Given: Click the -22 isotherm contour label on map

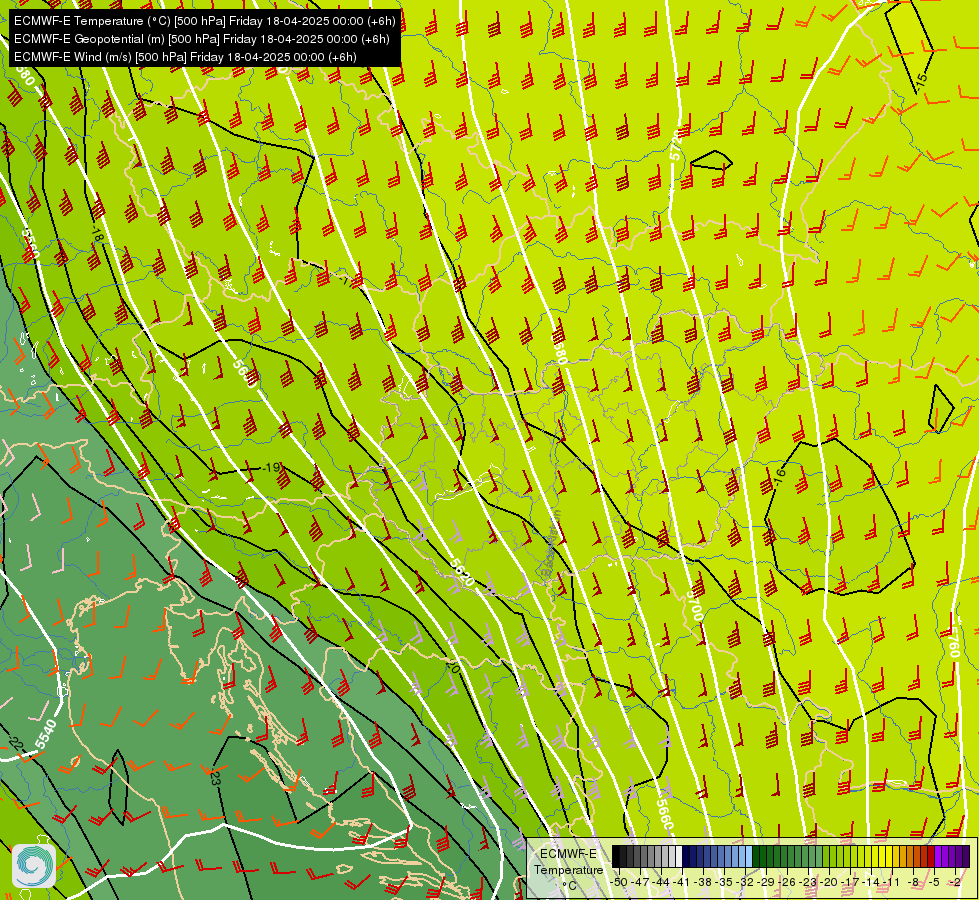Looking at the screenshot, I should click(15, 744).
